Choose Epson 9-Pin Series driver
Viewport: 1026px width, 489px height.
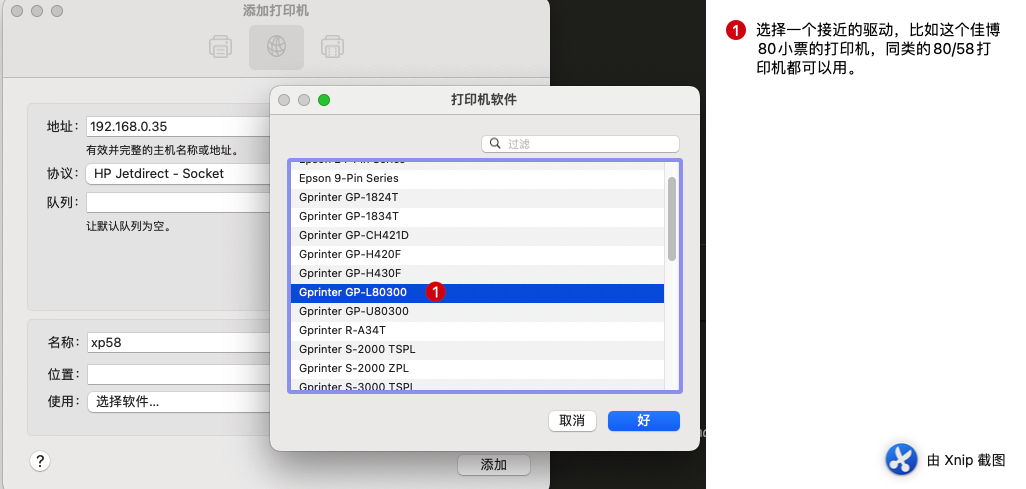pos(348,178)
